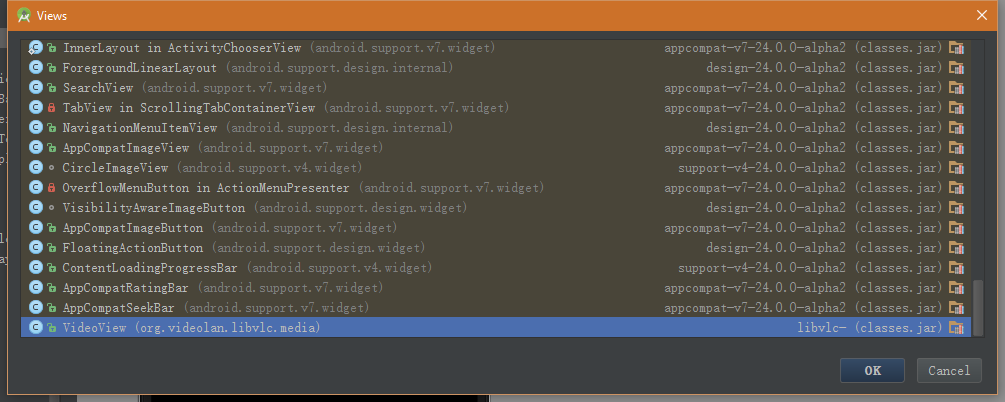
Task: Click the class icon beside InnerLayout
Action: tap(36, 47)
